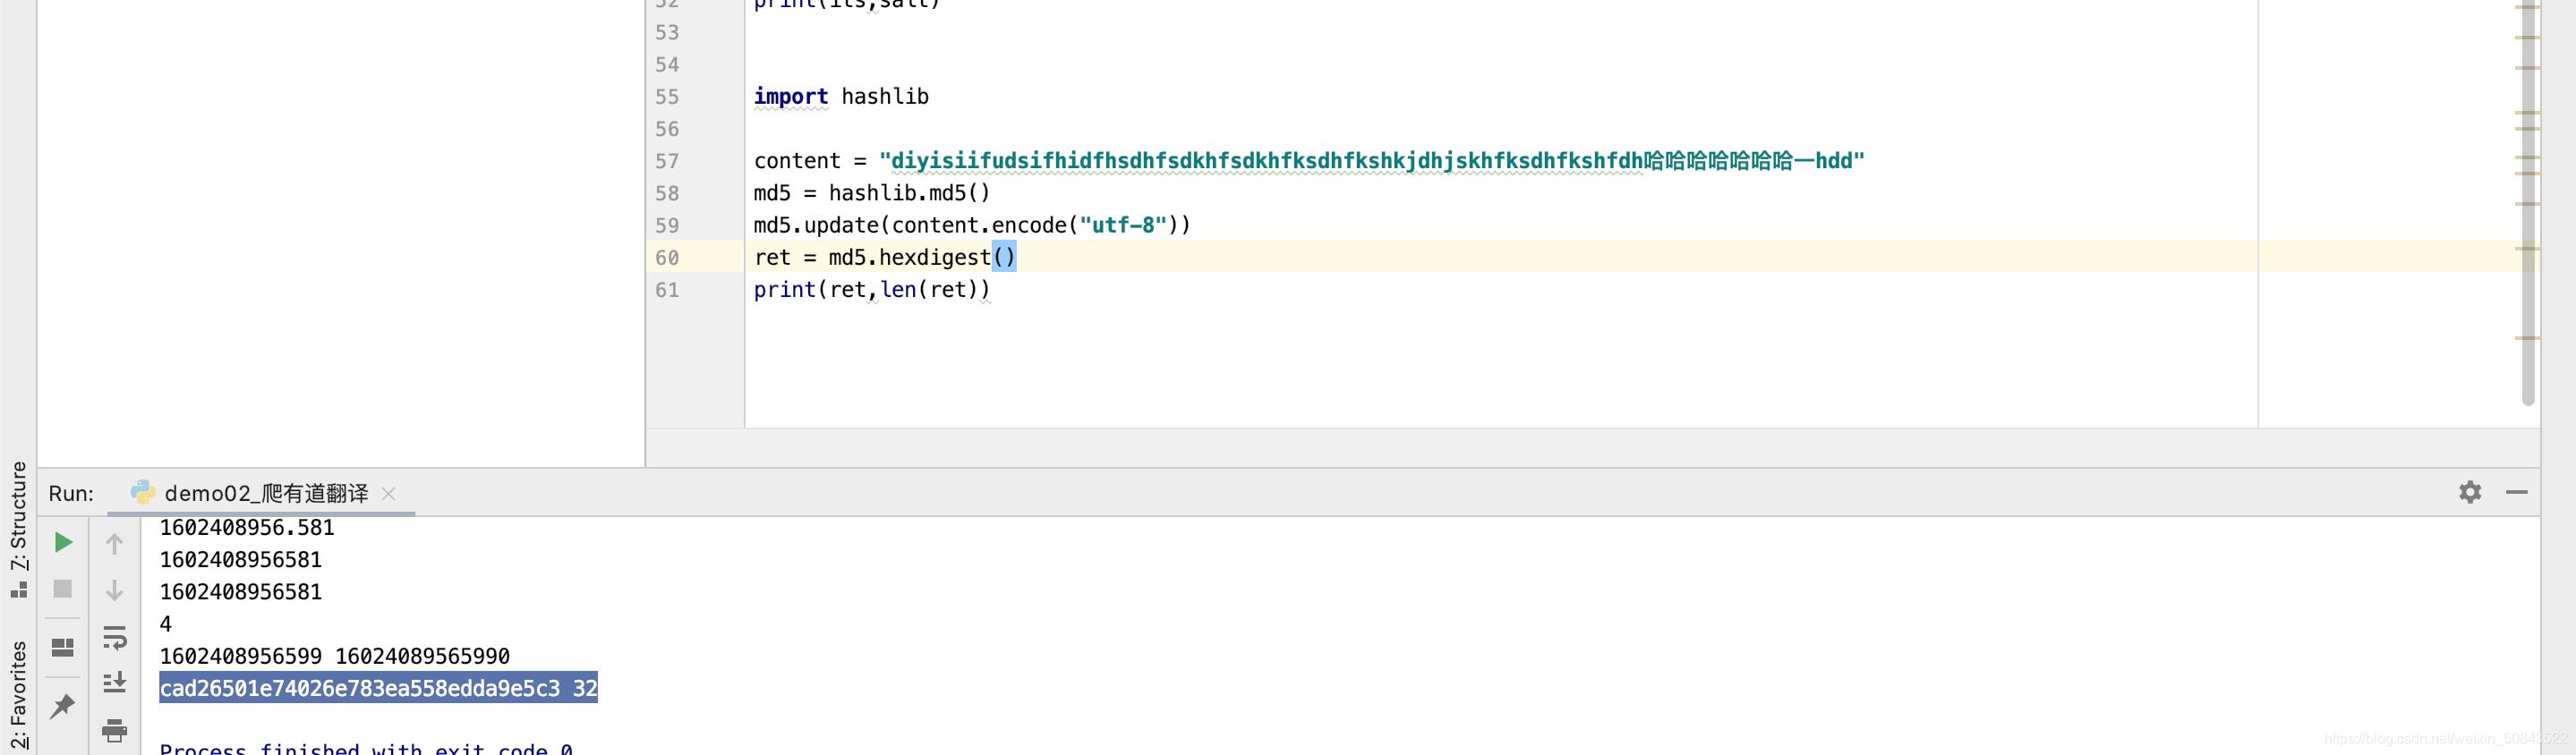Screen dimensions: 2576x755
Task: Click line number 60 in the gutter
Action: coord(667,258)
